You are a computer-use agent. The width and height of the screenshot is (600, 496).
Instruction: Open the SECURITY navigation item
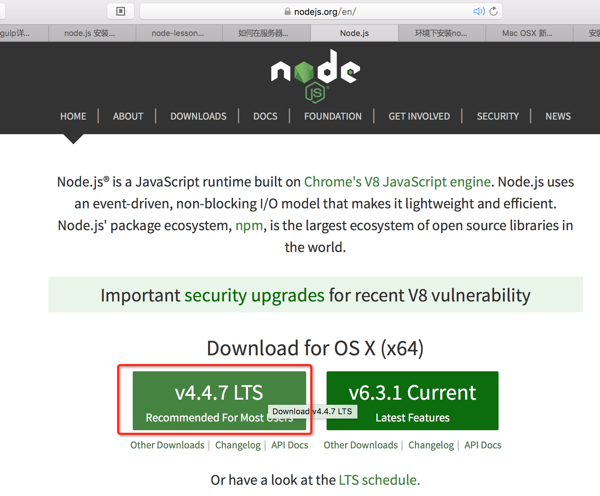click(x=498, y=116)
